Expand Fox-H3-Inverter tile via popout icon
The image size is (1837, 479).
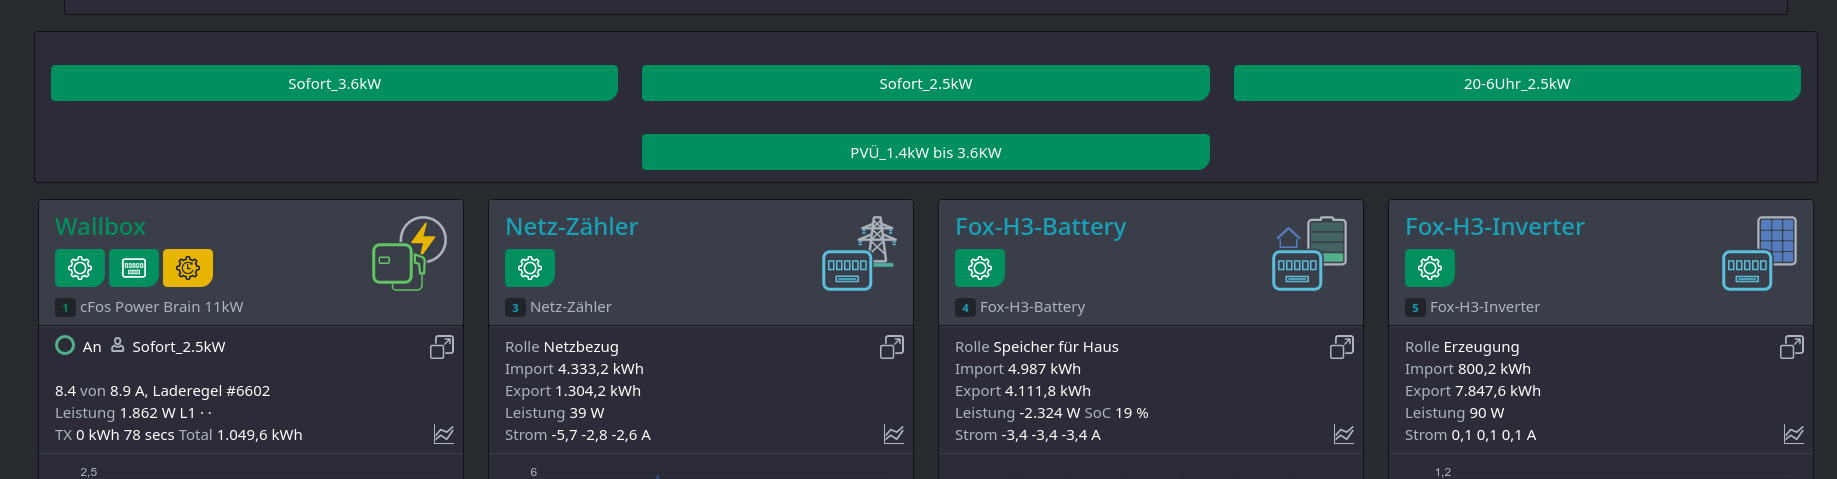[x=1792, y=347]
